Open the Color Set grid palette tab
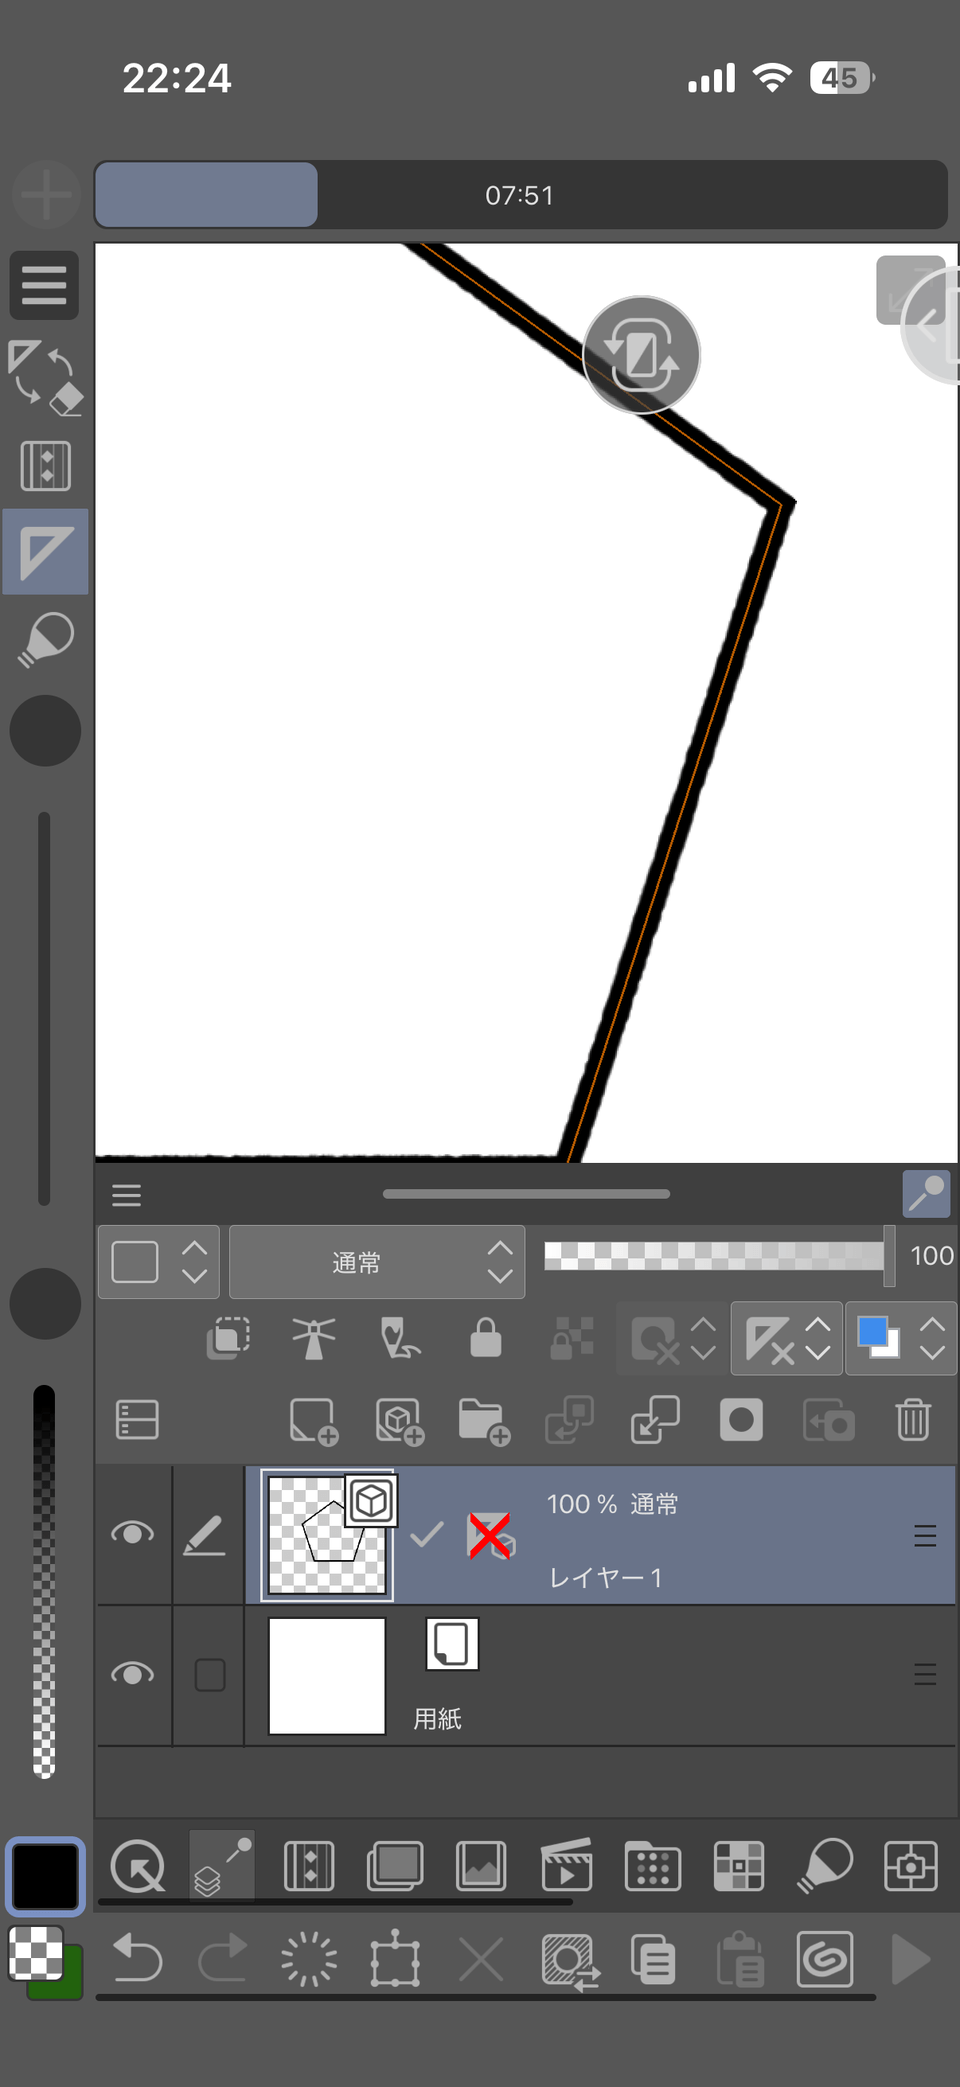This screenshot has width=960, height=2087. click(x=739, y=1866)
